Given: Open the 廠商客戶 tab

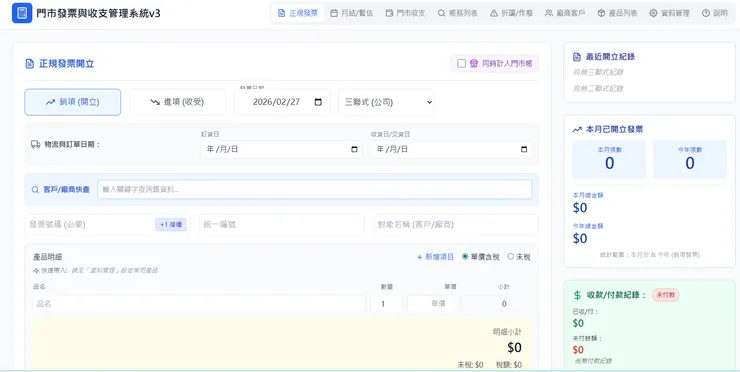Looking at the screenshot, I should point(565,13).
